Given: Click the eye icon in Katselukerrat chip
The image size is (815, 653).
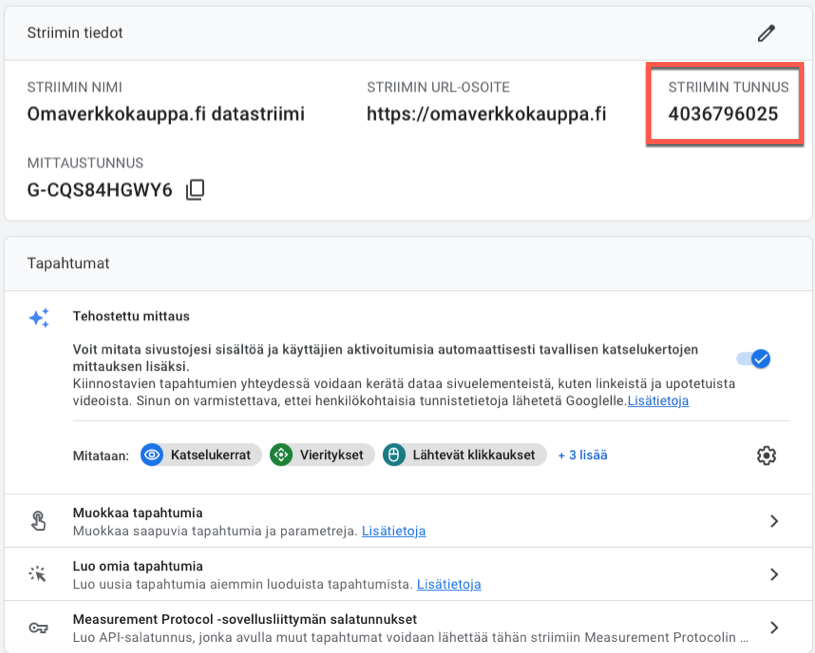Looking at the screenshot, I should (152, 455).
